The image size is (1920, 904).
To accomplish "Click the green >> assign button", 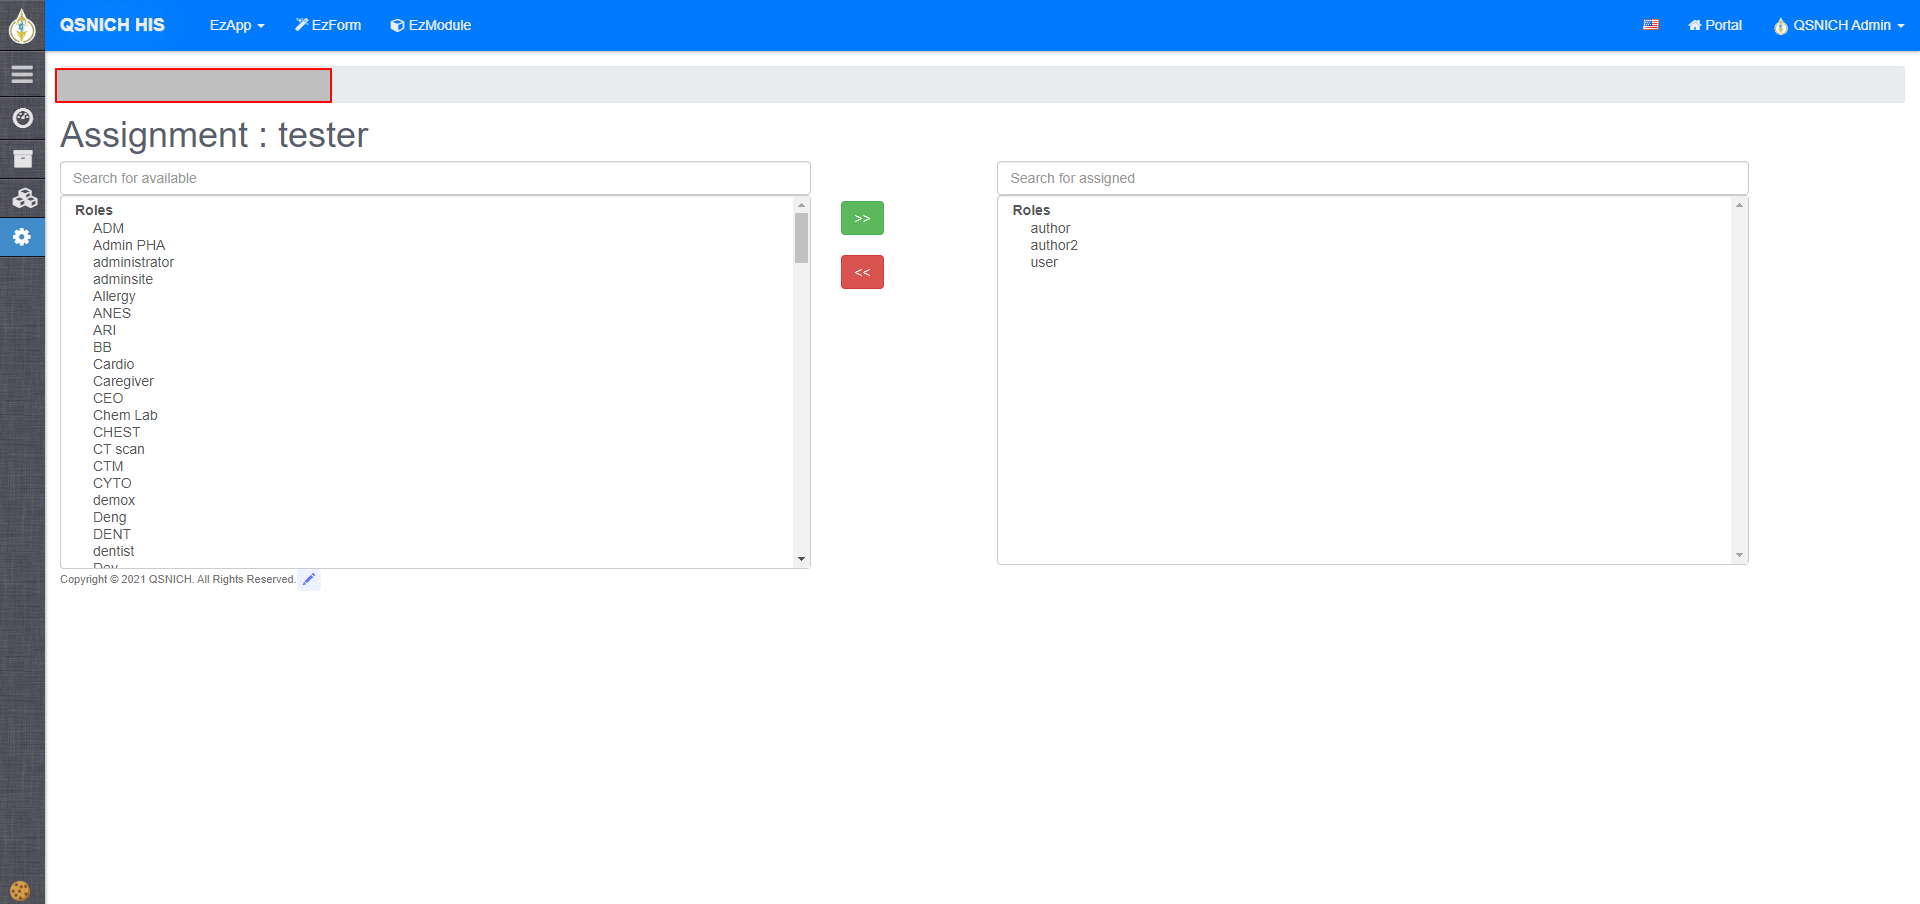I will [x=862, y=218].
